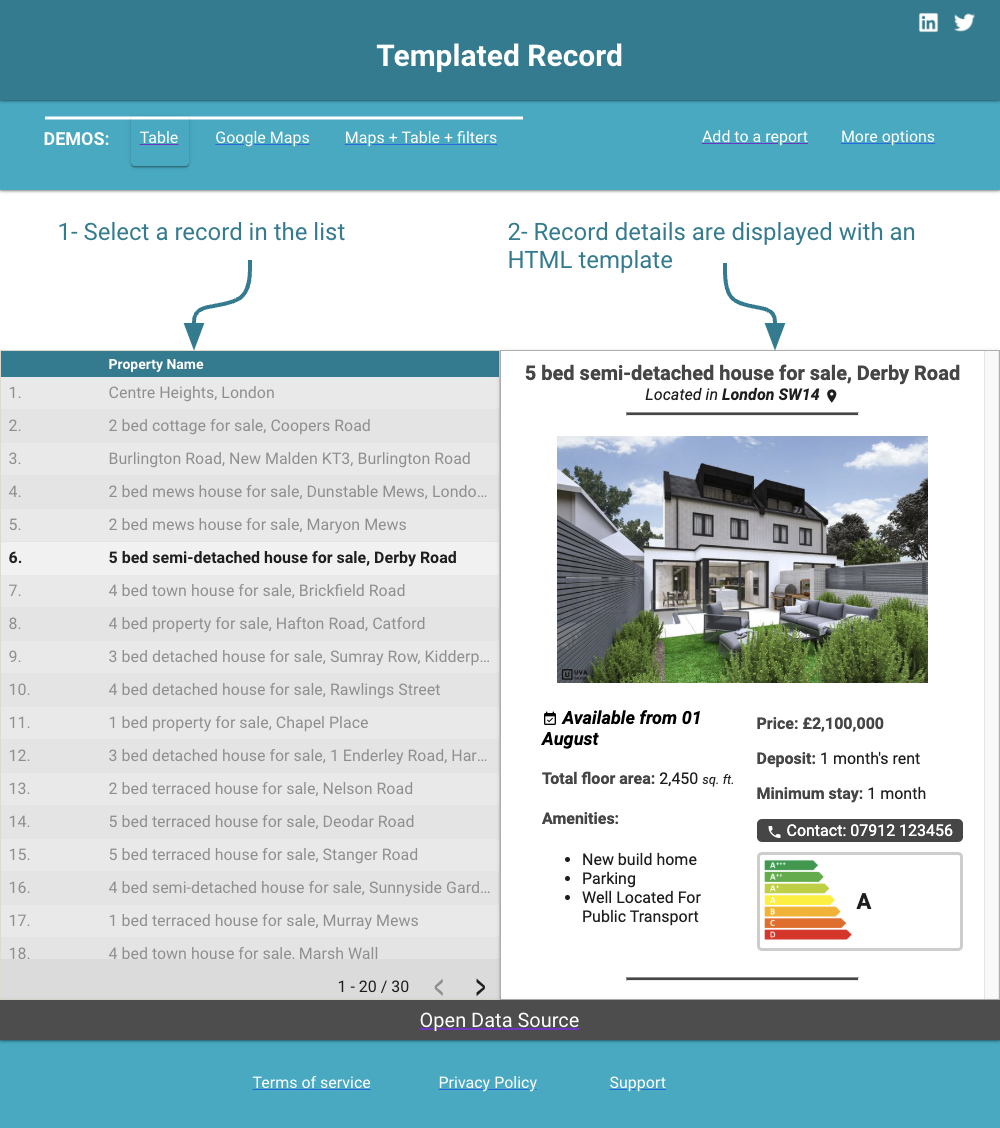Open the LinkedIn icon in header
This screenshot has height=1128, width=1000.
click(x=928, y=23)
